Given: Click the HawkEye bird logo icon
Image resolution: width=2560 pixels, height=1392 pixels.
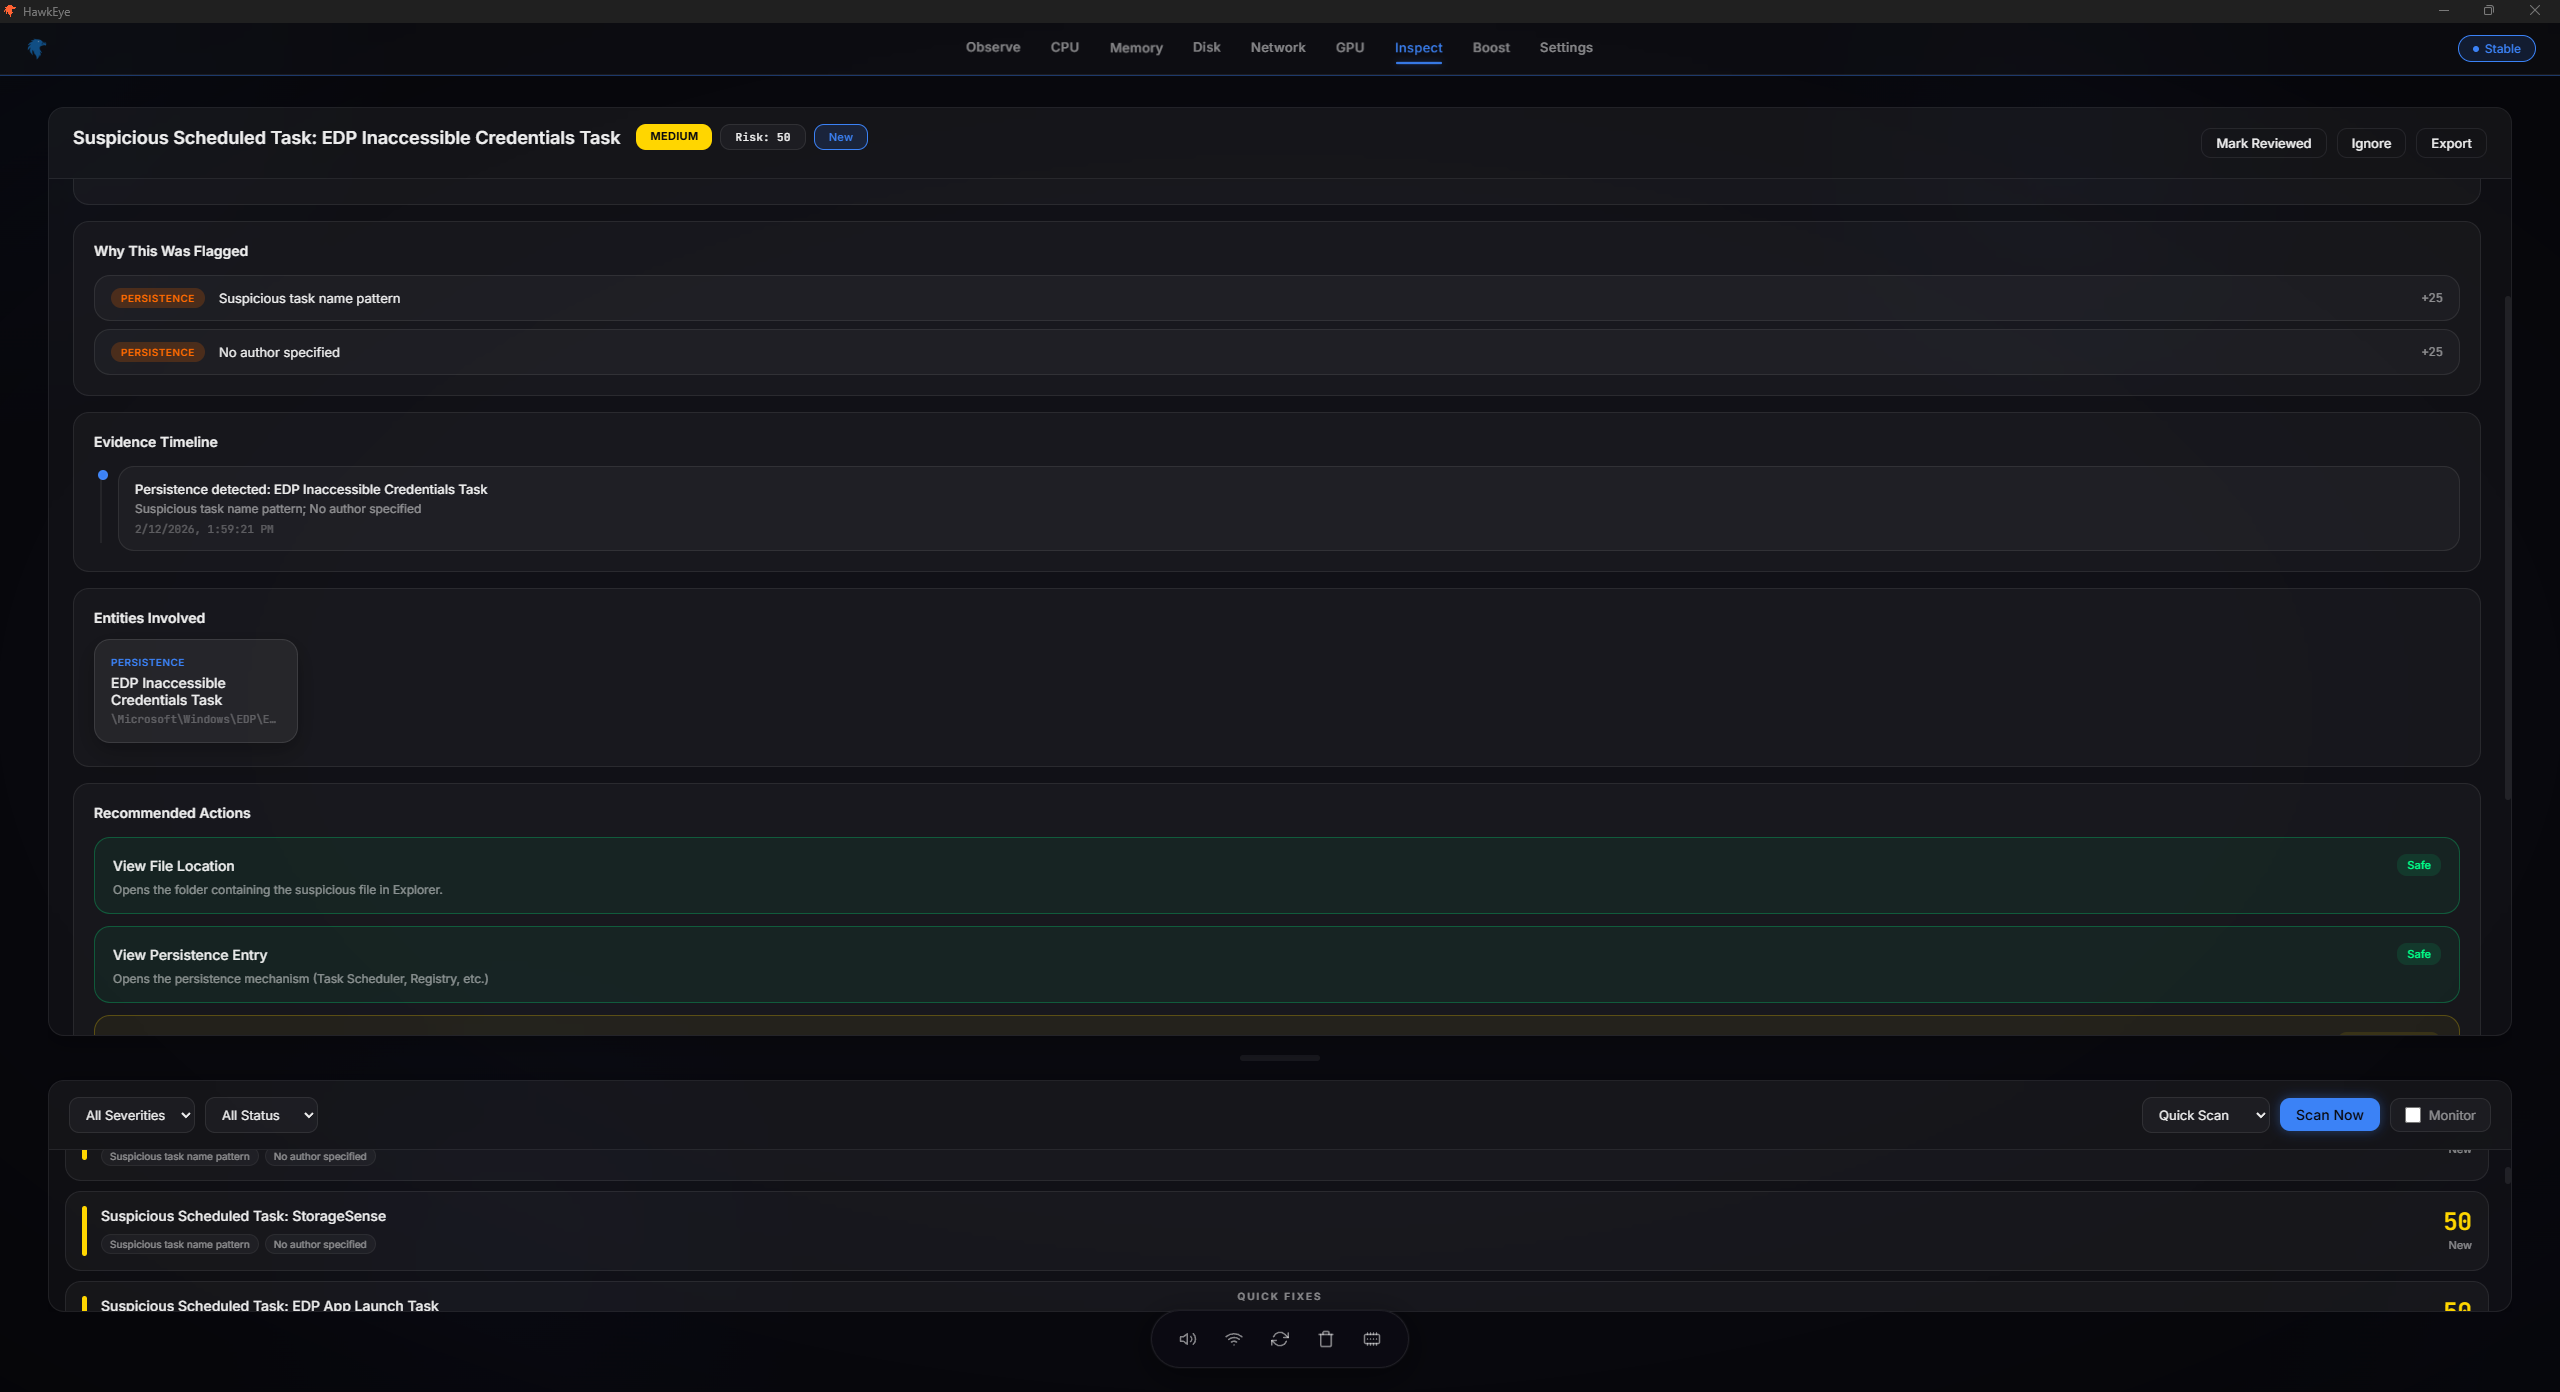Looking at the screenshot, I should pyautogui.click(x=37, y=48).
